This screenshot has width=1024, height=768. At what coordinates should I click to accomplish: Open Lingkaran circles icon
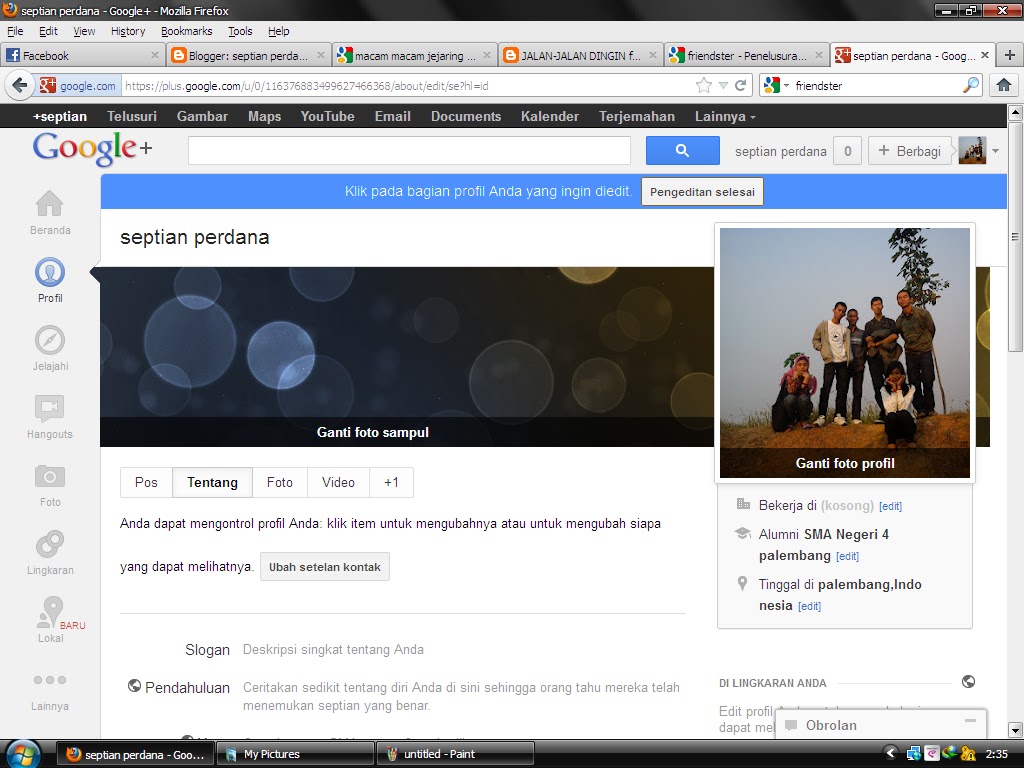(50, 544)
